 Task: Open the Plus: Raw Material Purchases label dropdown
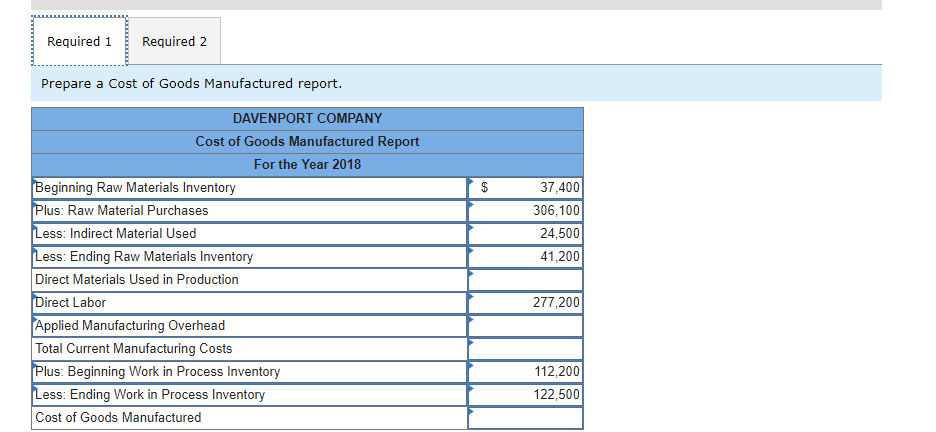tap(250, 211)
